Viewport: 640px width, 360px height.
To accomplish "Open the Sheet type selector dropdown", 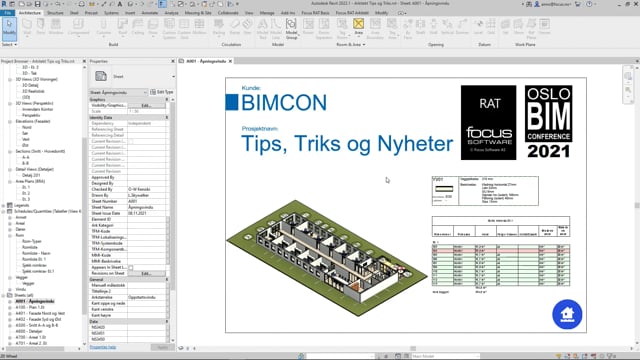I will [173, 76].
